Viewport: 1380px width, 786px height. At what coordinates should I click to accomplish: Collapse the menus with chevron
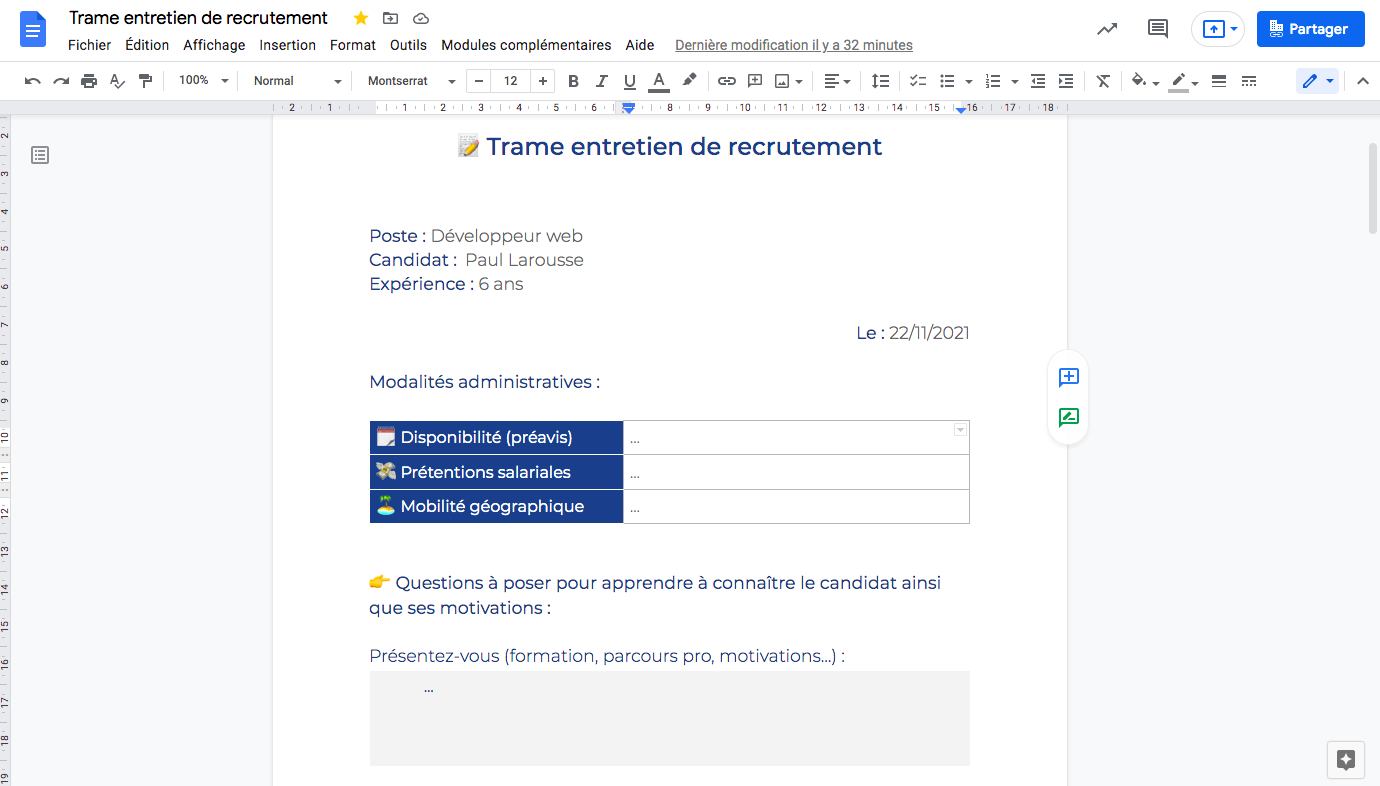pyautogui.click(x=1362, y=81)
